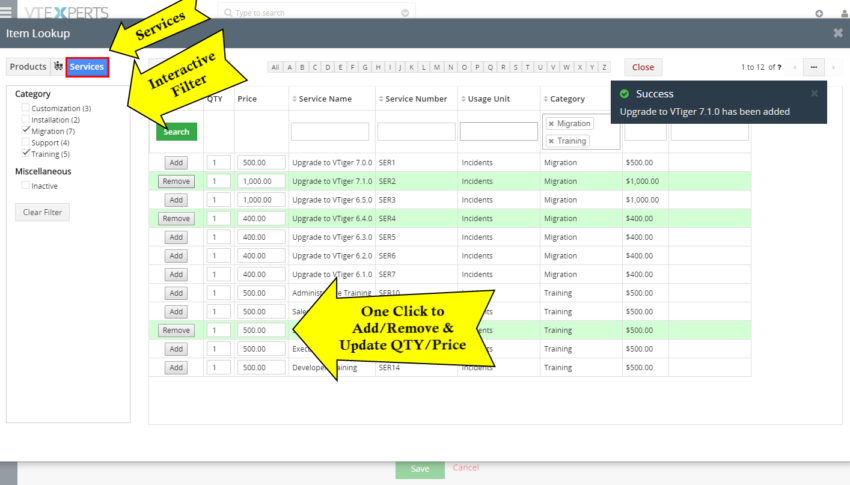Toggle the Installation (2) category checkbox
Viewport: 850px width, 485px height.
coord(25,119)
